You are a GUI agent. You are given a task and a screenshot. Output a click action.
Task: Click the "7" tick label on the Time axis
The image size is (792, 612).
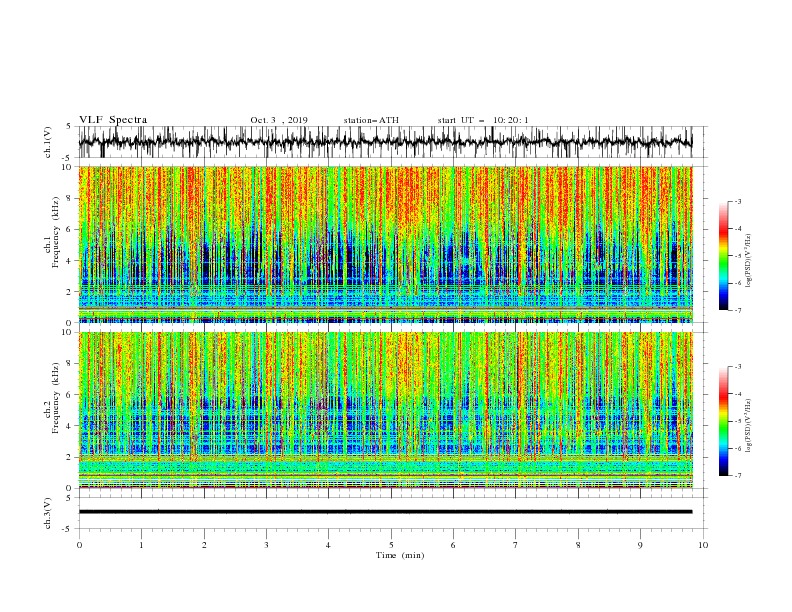click(515, 545)
